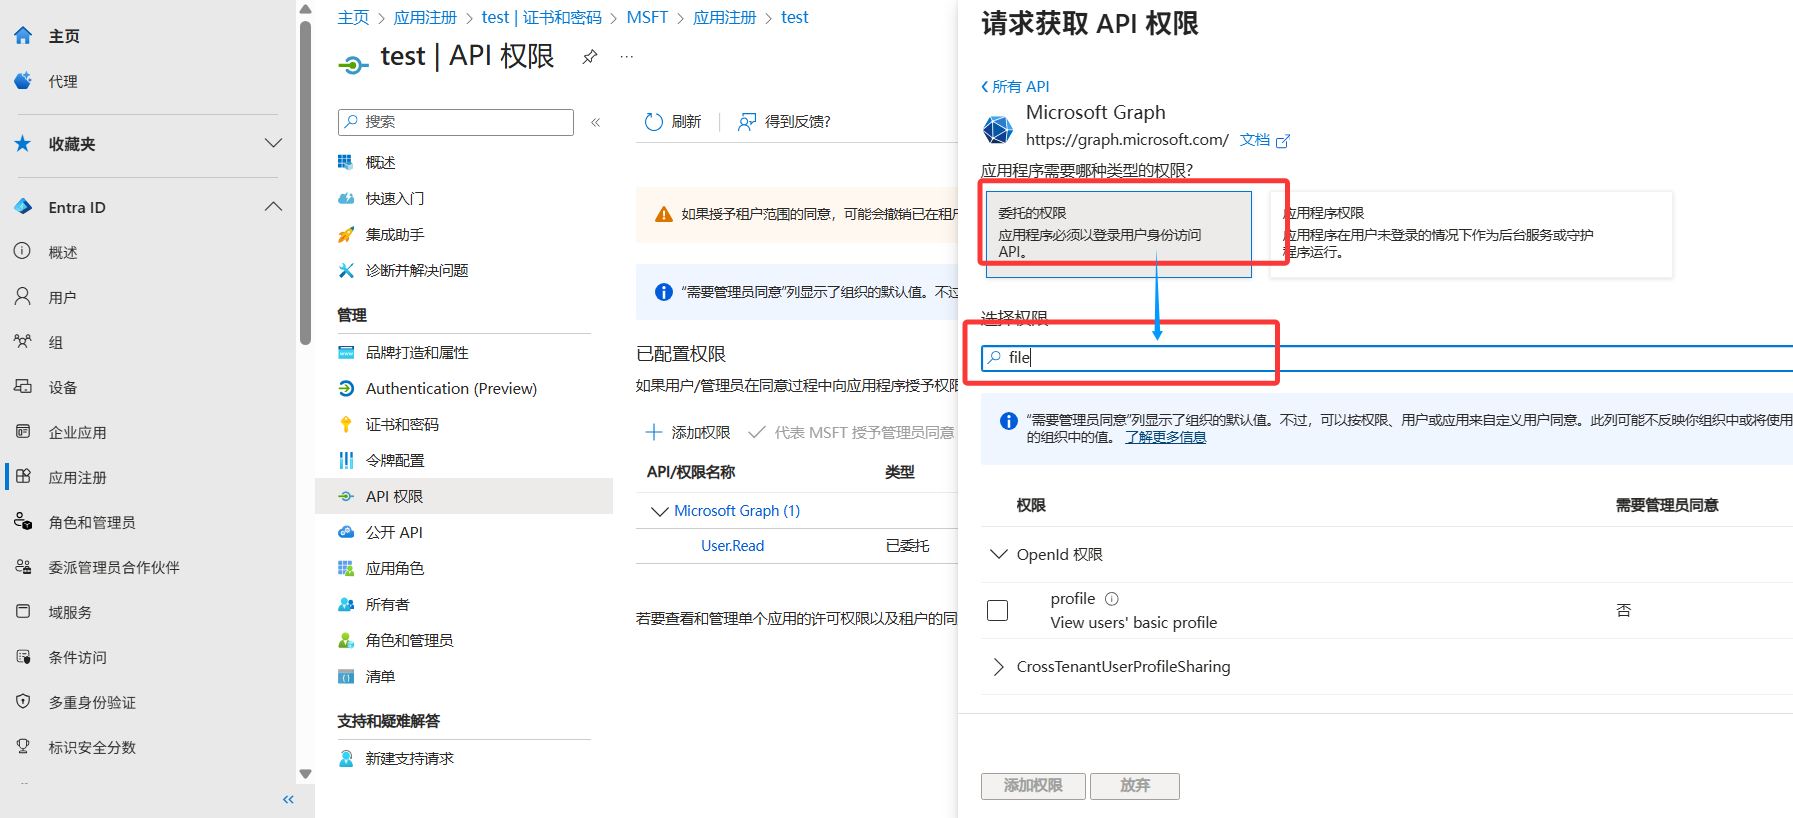Click the pin icon next to the page title
The image size is (1793, 818).
pyautogui.click(x=590, y=57)
